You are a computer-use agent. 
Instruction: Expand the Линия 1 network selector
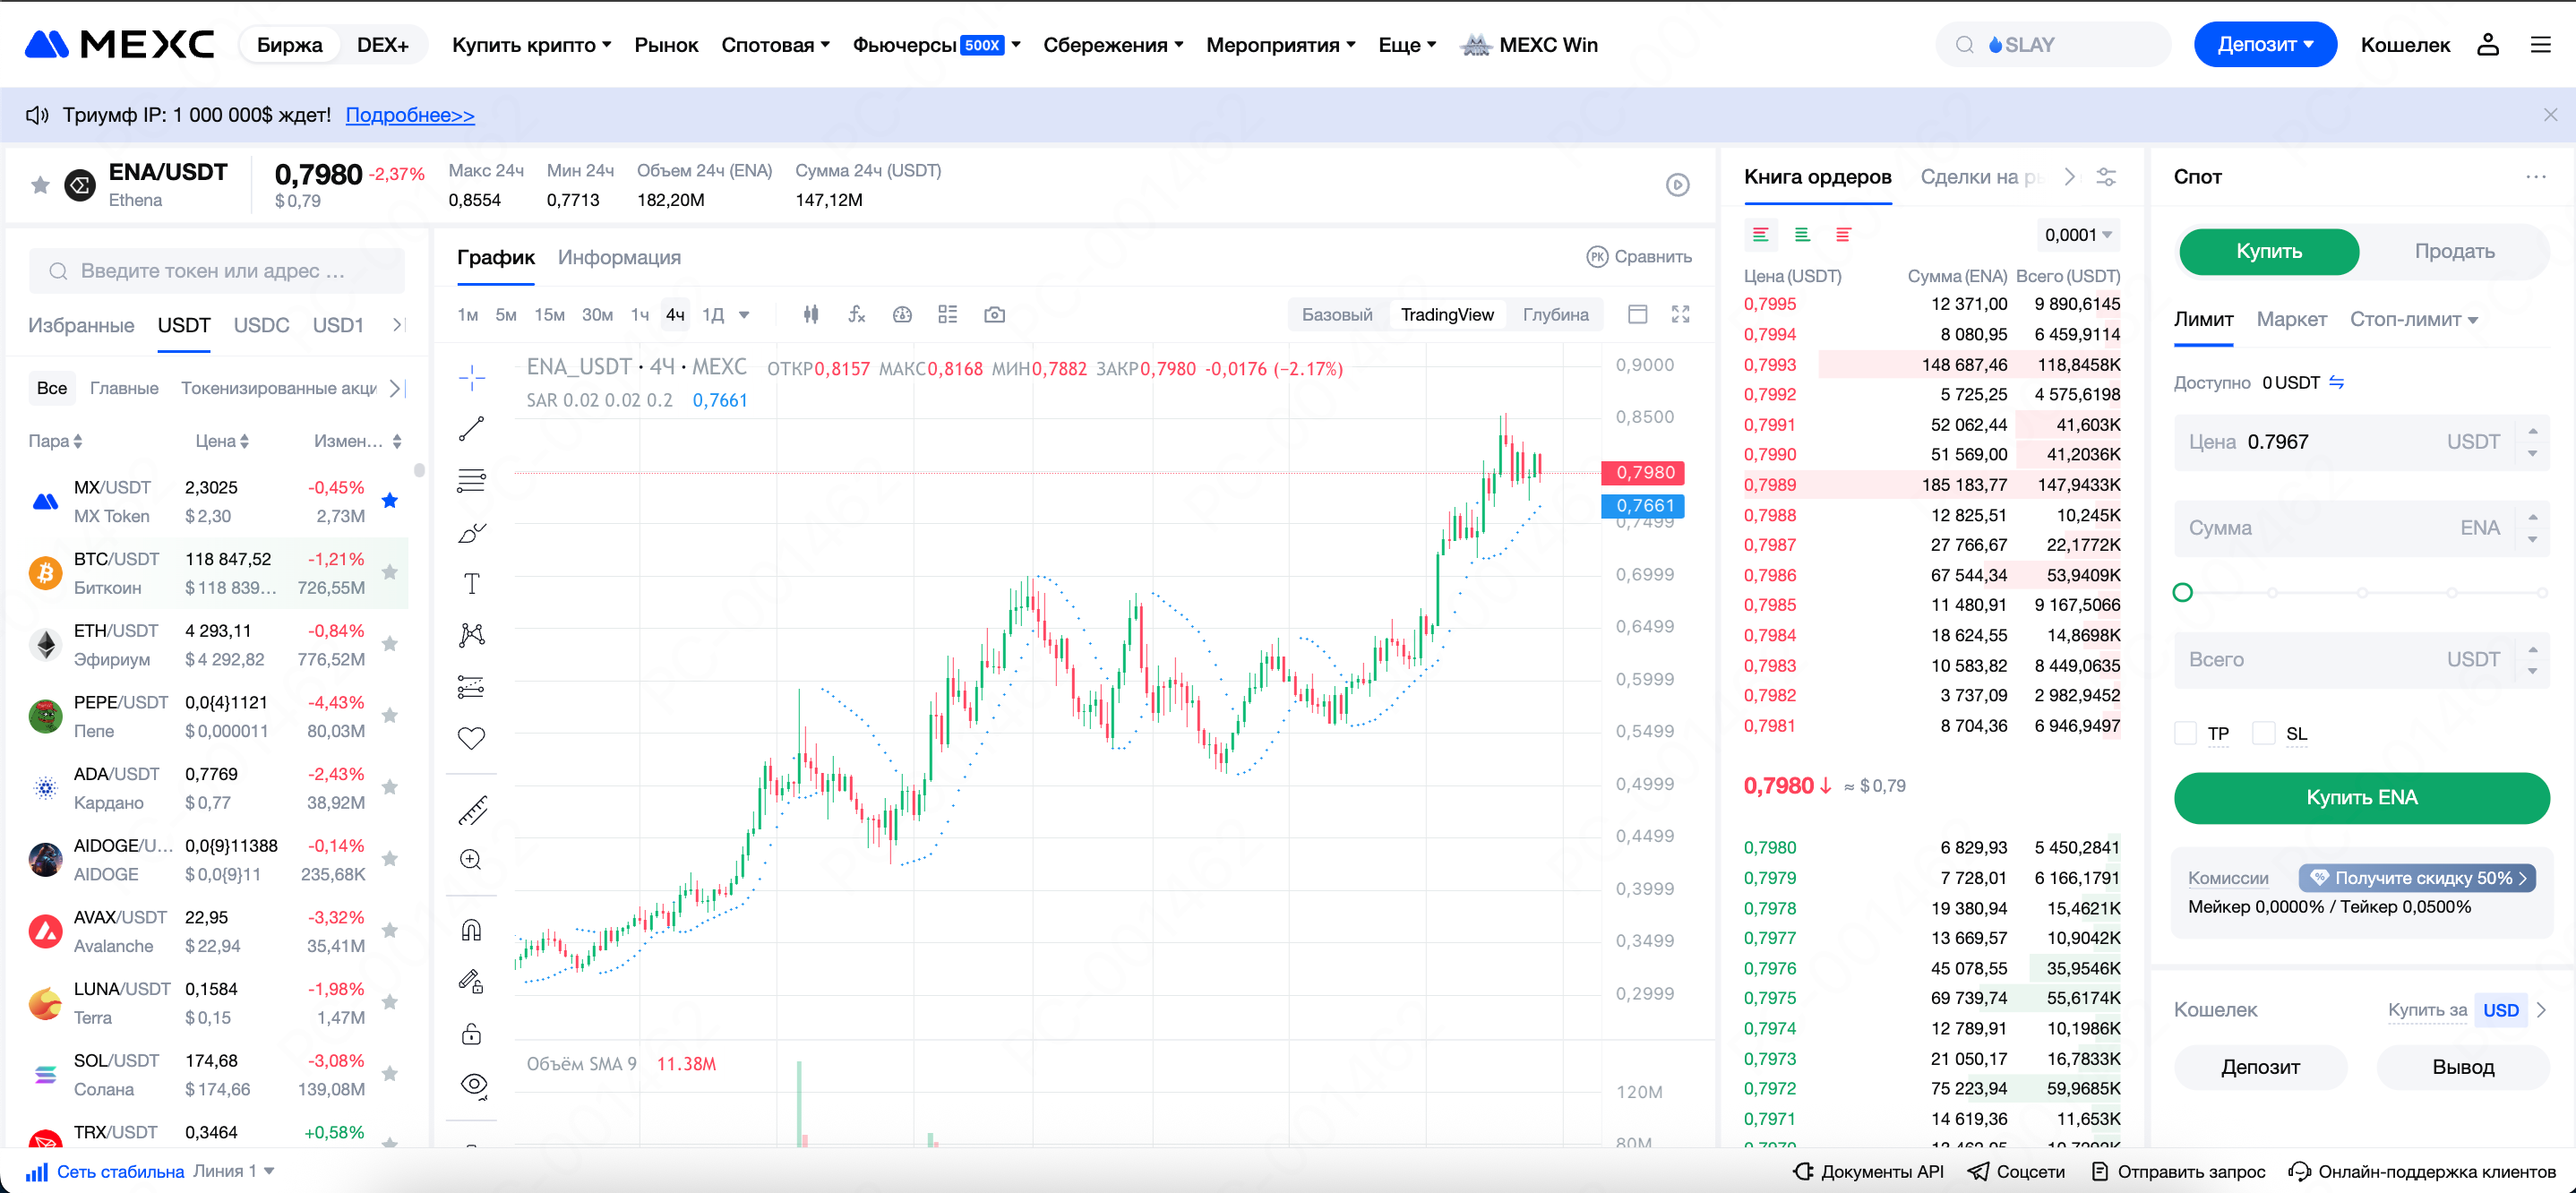pyautogui.click(x=234, y=1171)
